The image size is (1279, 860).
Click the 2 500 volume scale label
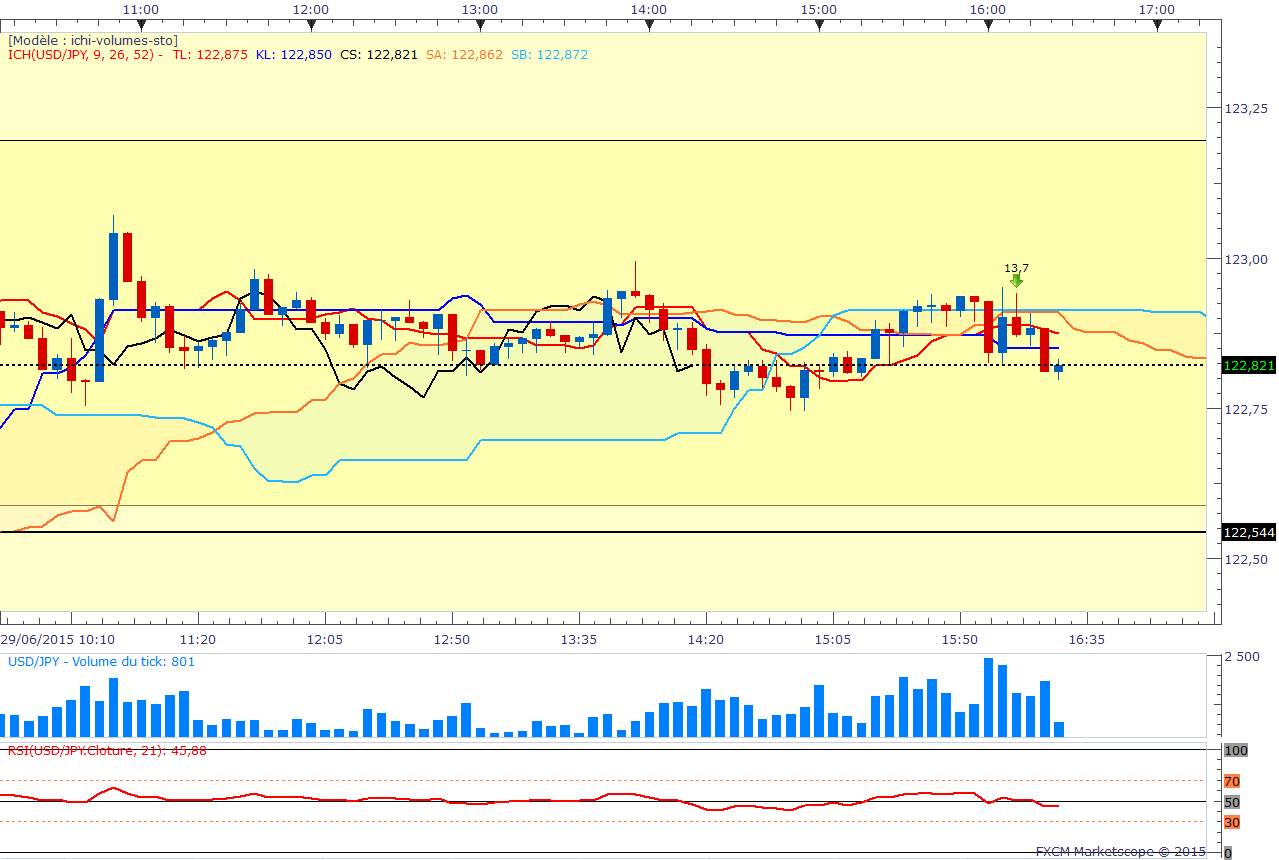point(1243,657)
